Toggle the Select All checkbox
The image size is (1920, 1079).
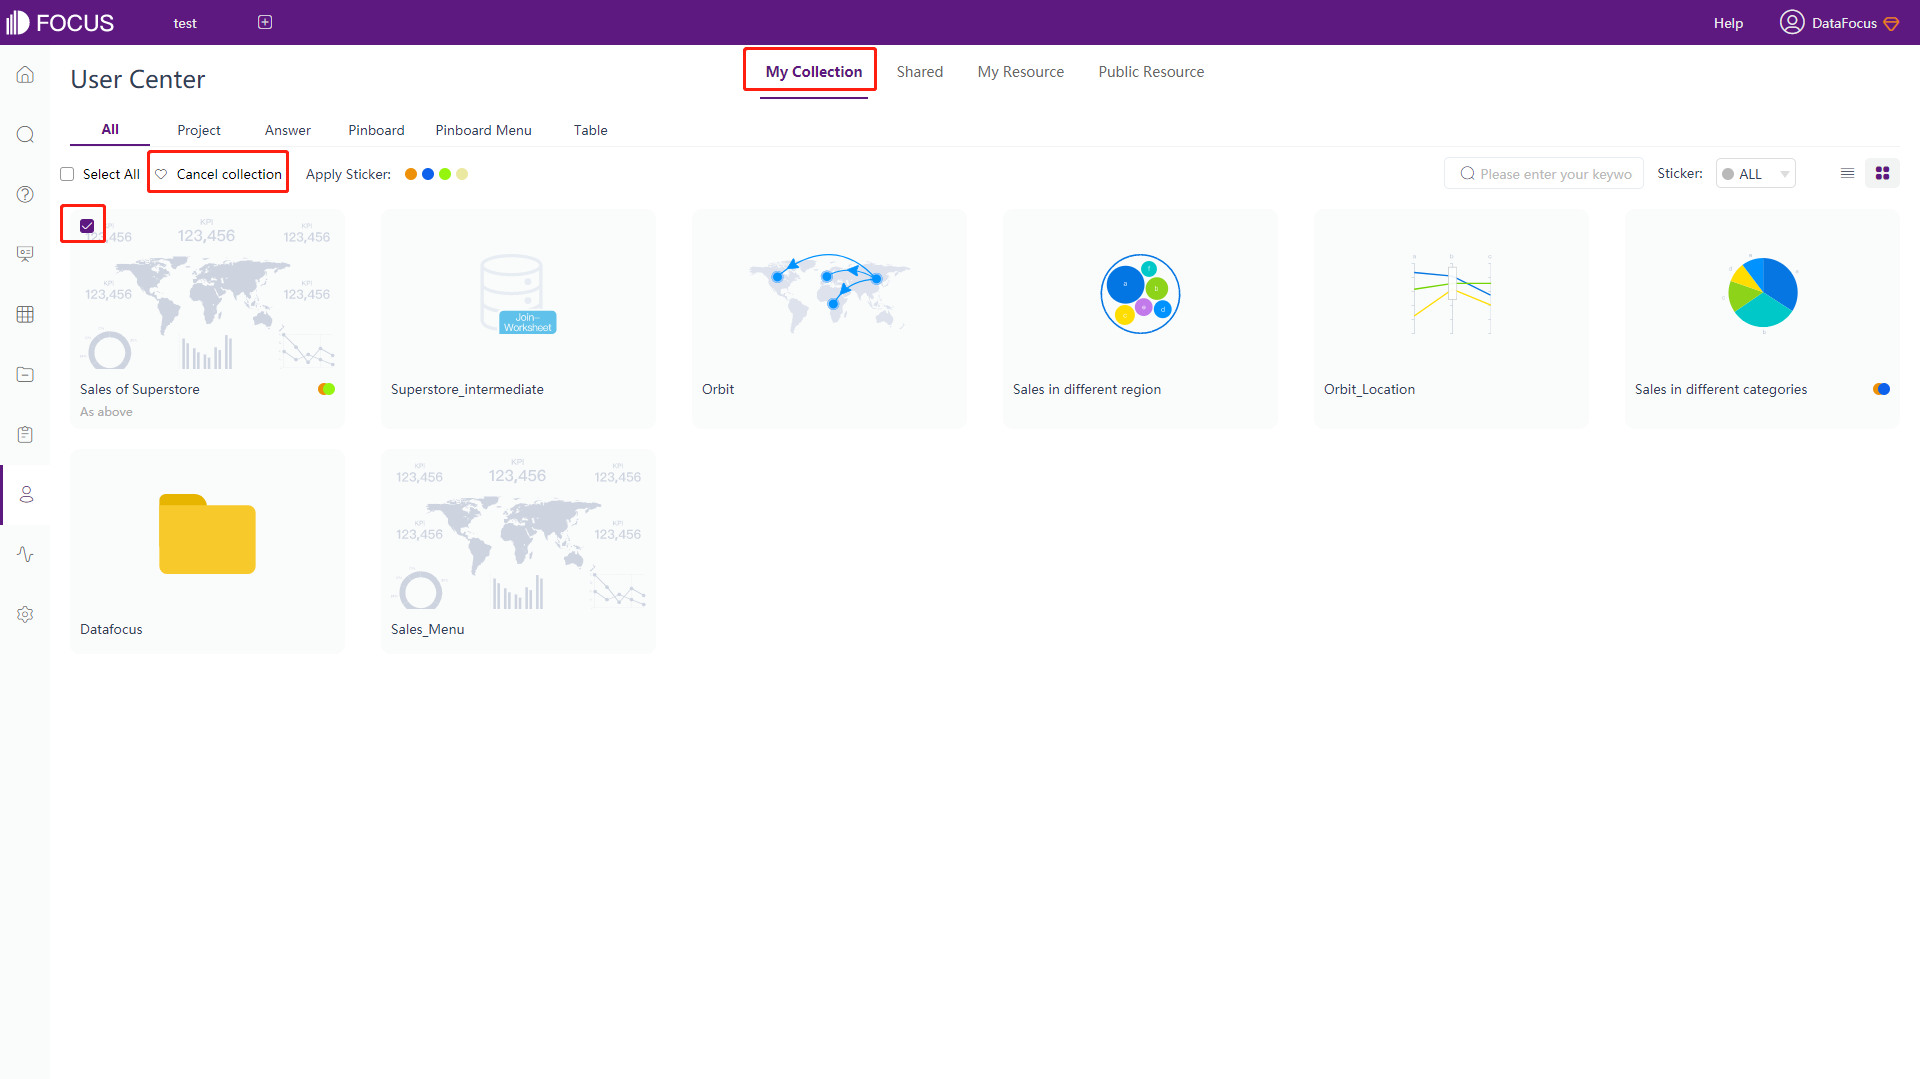[67, 174]
